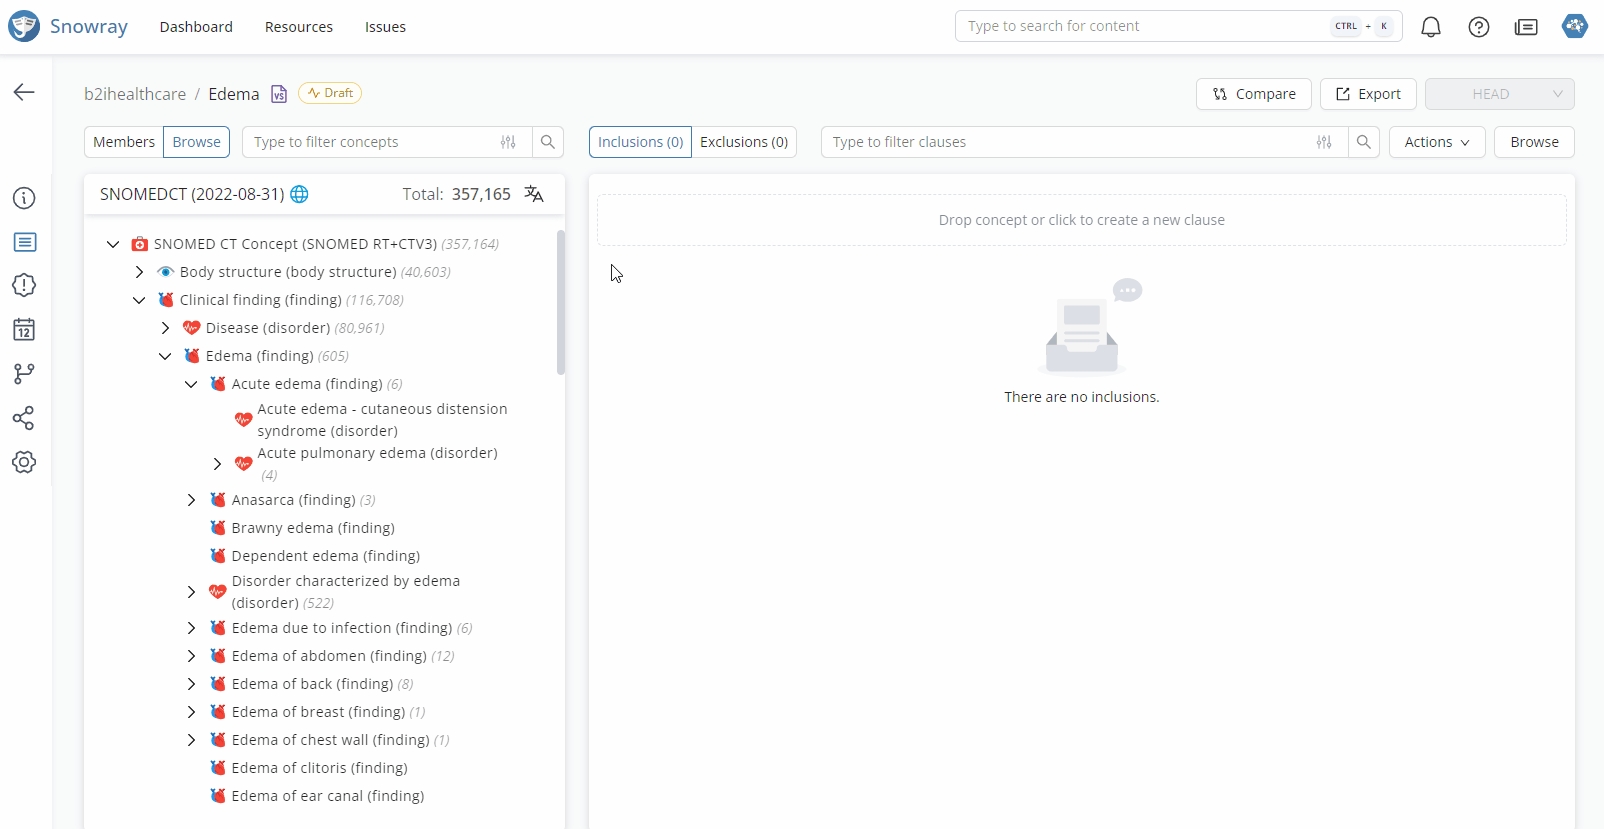Image resolution: width=1604 pixels, height=829 pixels.
Task: Switch to Members view toggle
Action: (124, 142)
